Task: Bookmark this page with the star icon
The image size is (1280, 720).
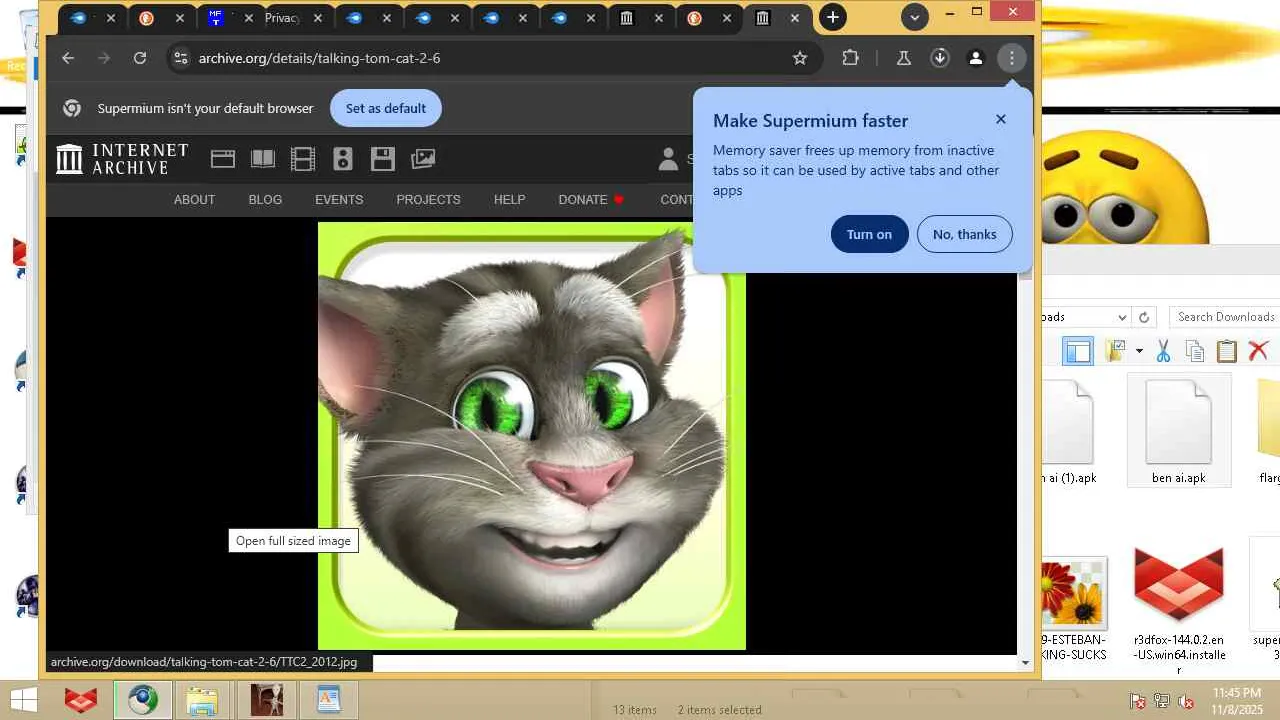Action: coord(800,58)
